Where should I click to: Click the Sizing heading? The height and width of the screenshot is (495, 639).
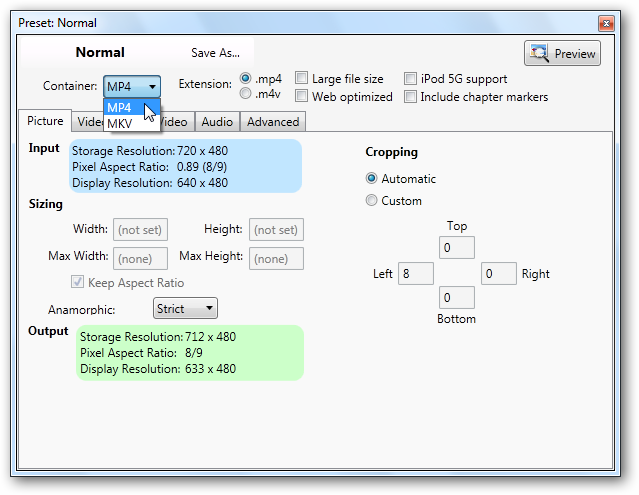click(x=46, y=204)
